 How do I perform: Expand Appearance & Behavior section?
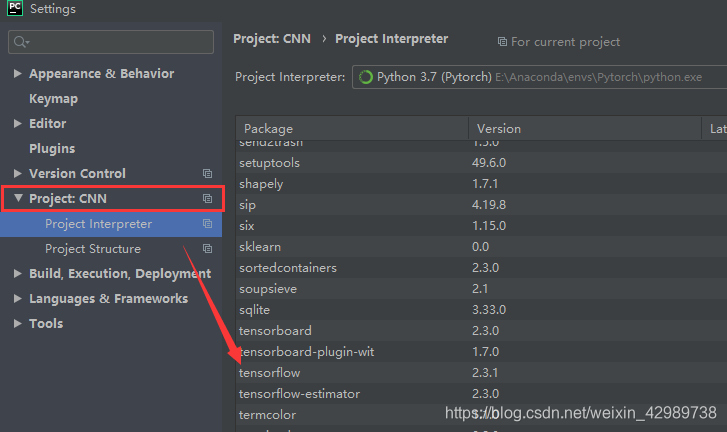[x=18, y=73]
